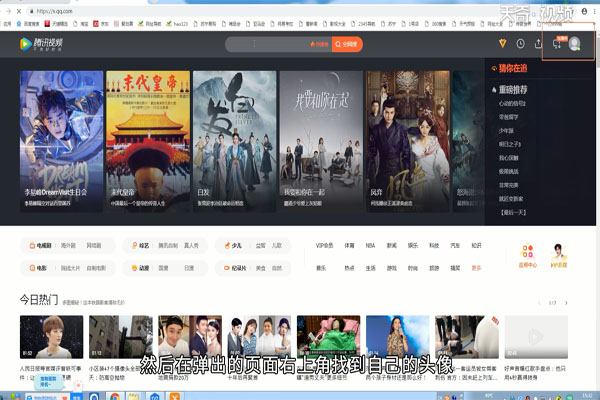Click the upload arrow icon in header
The image size is (600, 400).
click(x=538, y=44)
